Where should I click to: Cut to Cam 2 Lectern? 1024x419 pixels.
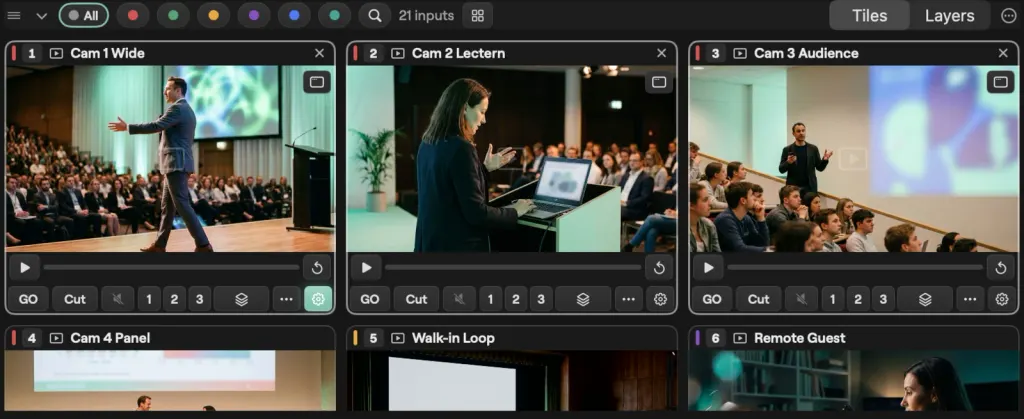click(416, 299)
